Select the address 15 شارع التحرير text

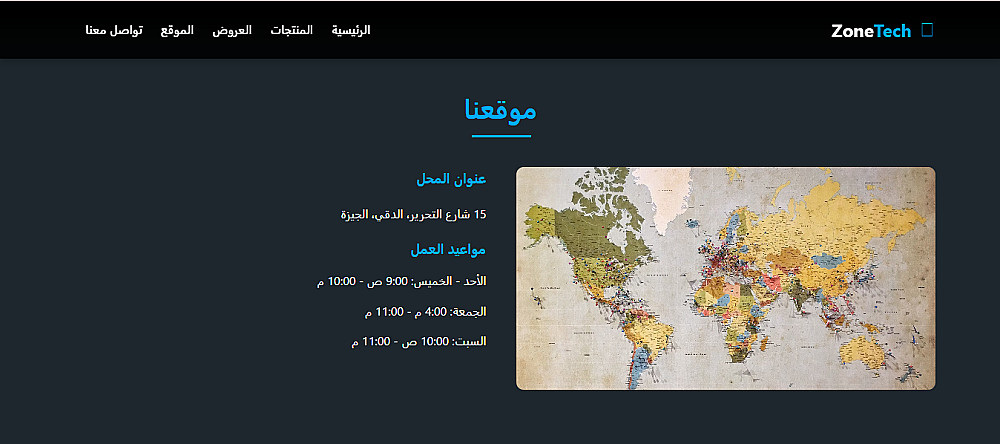413,214
